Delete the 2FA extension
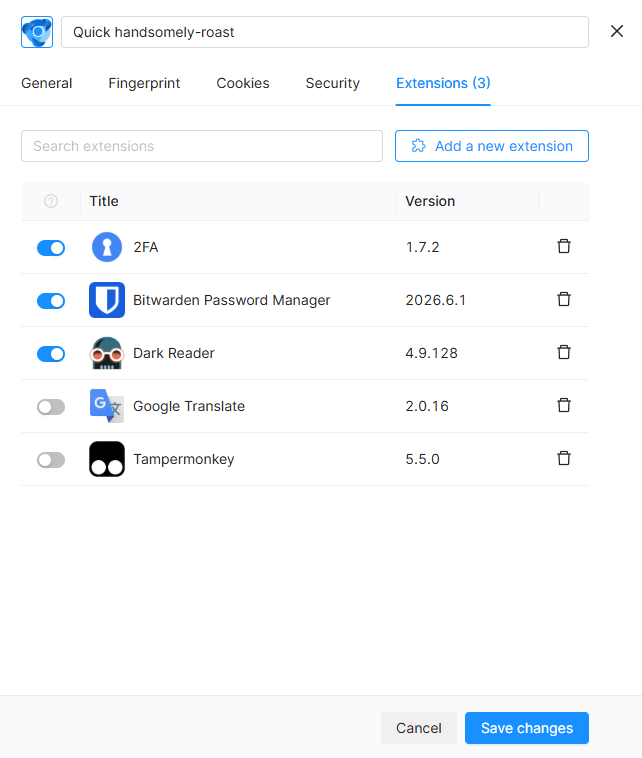The height and width of the screenshot is (758, 642). pyautogui.click(x=564, y=247)
